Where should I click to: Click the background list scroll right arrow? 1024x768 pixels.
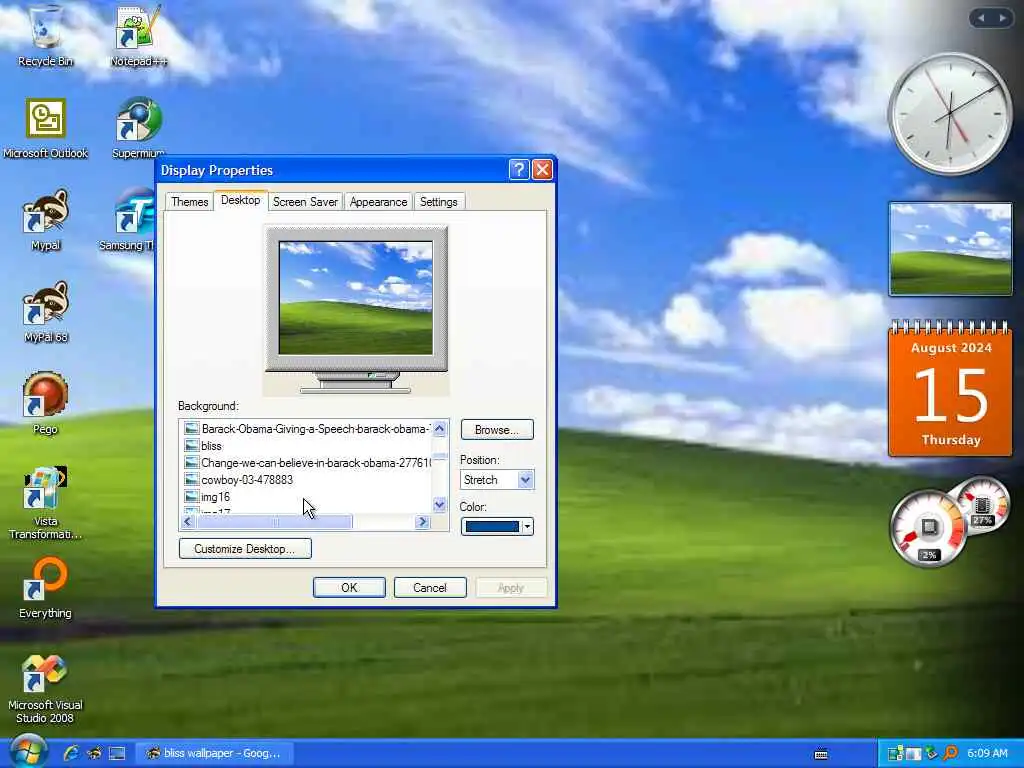coord(423,522)
